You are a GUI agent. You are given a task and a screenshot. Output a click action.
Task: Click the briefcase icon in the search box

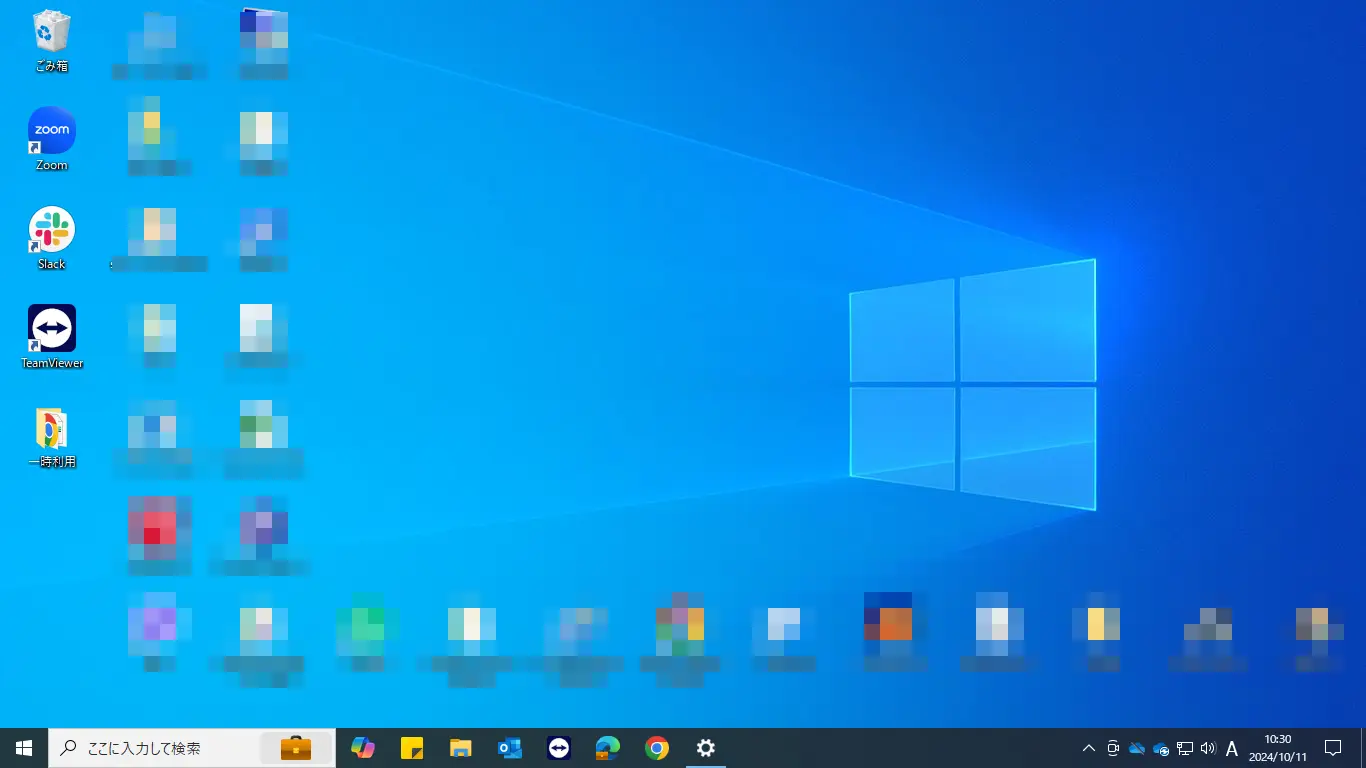pos(295,748)
